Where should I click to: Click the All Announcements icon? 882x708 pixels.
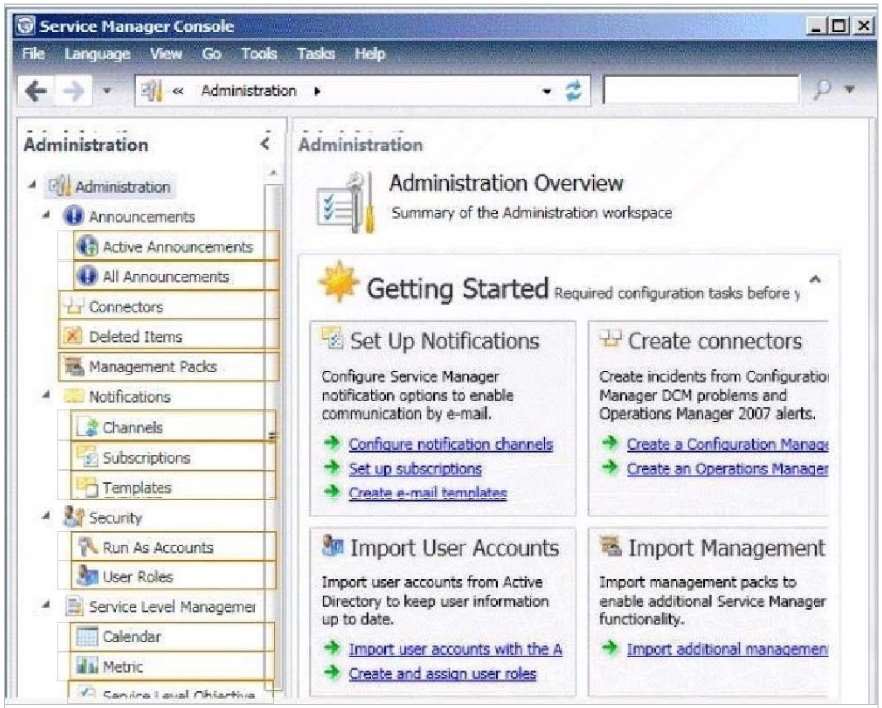(87, 276)
